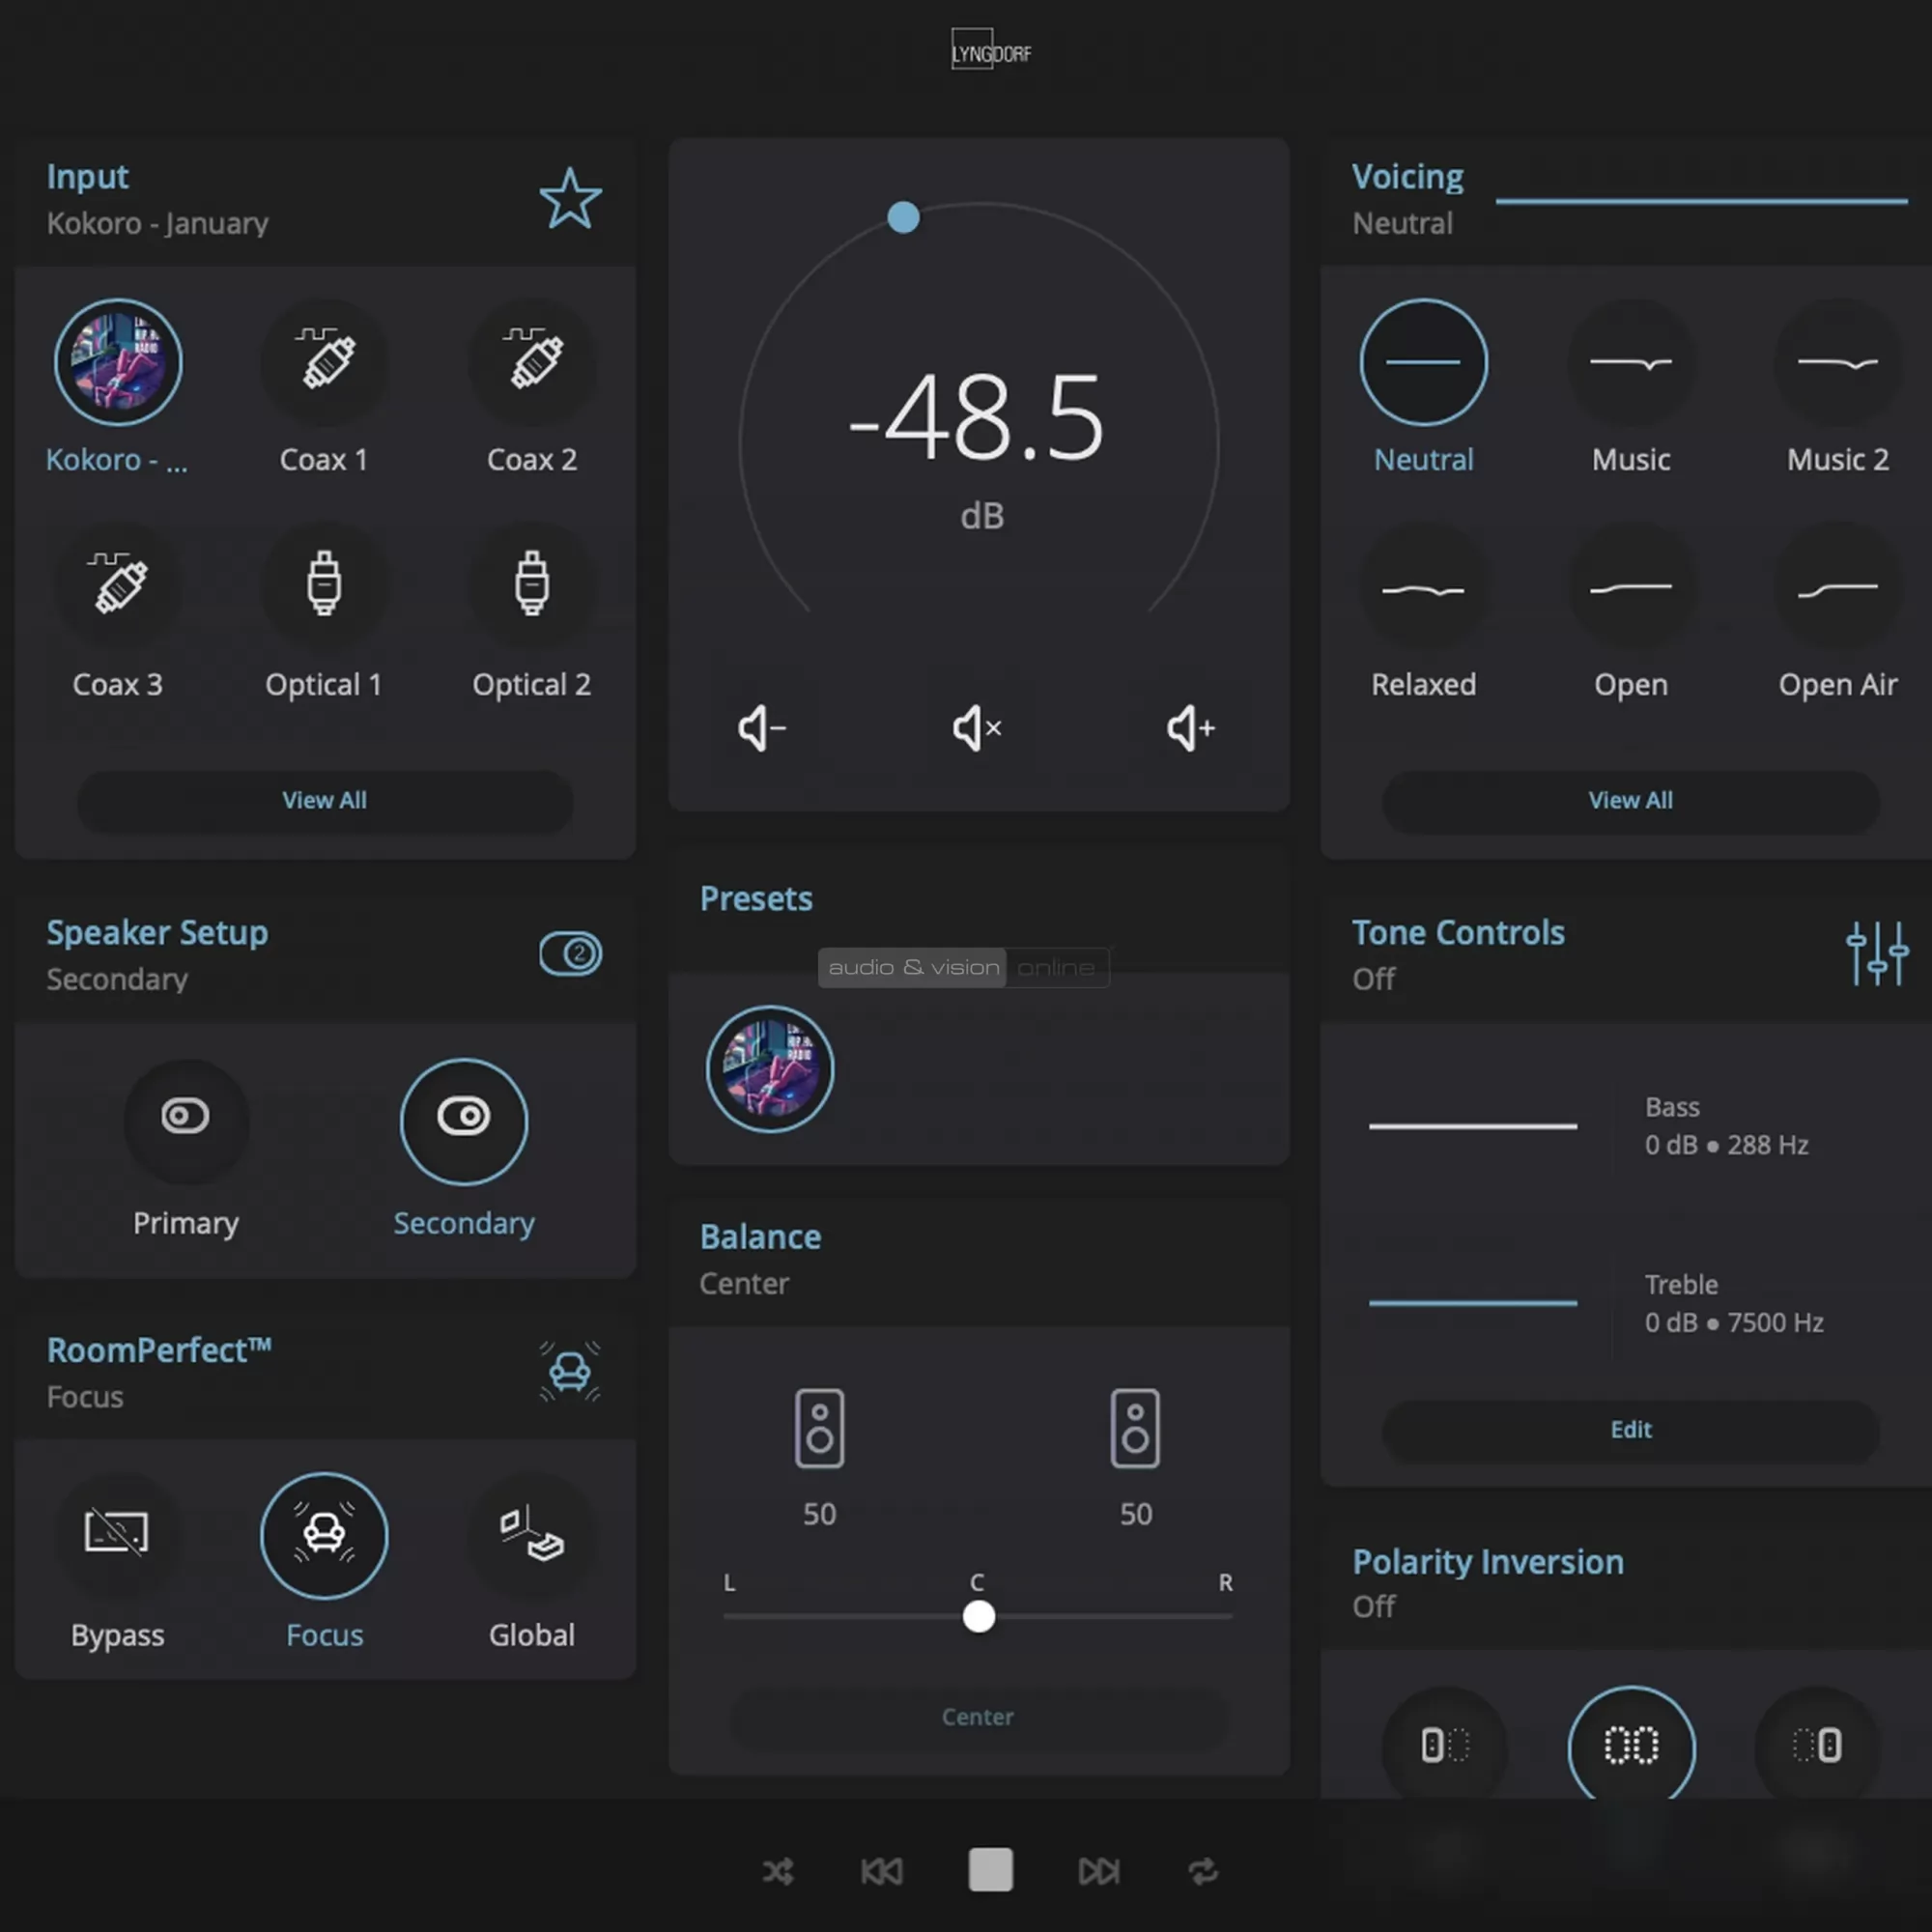The height and width of the screenshot is (1932, 1932).
Task: Open the Tone Controls sliders icon
Action: click(1876, 953)
